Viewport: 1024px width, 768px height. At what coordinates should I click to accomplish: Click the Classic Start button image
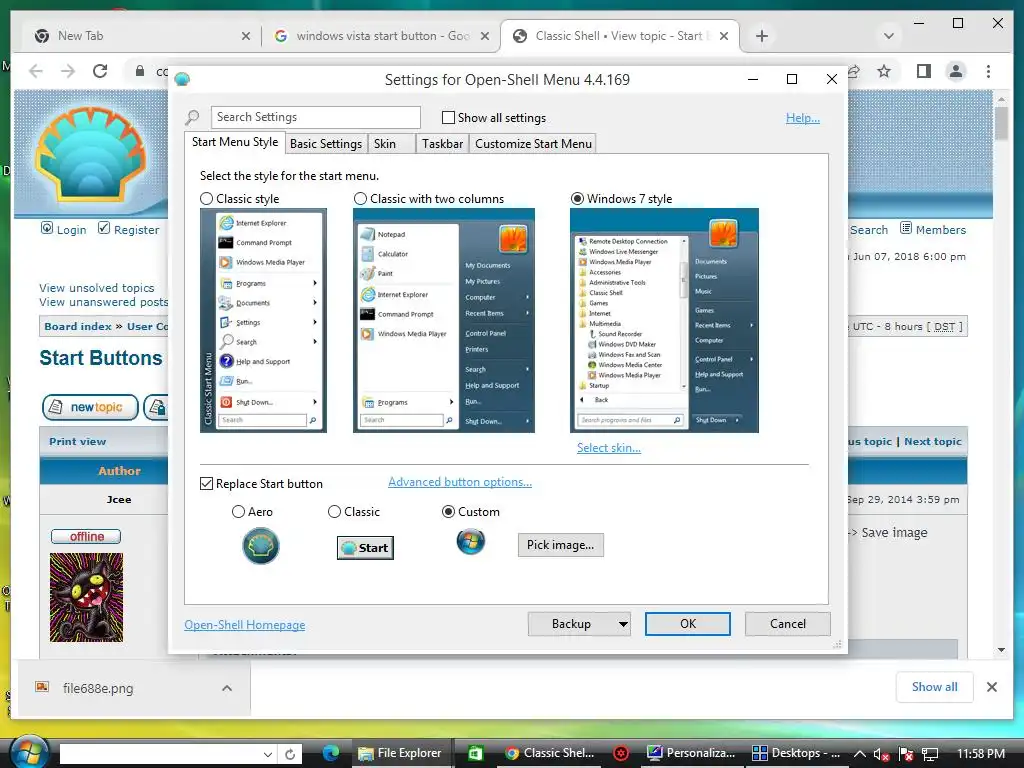(x=365, y=548)
